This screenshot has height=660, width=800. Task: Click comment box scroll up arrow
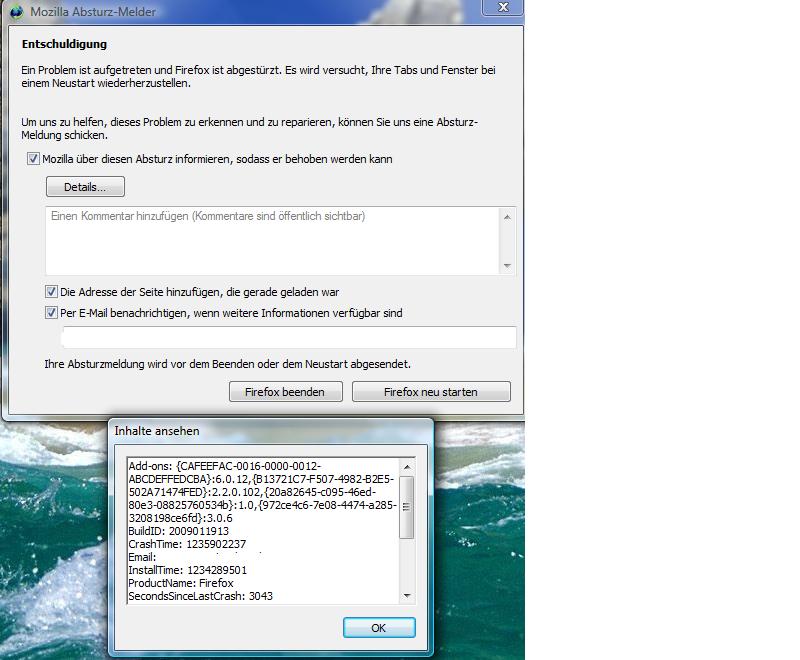coord(507,217)
